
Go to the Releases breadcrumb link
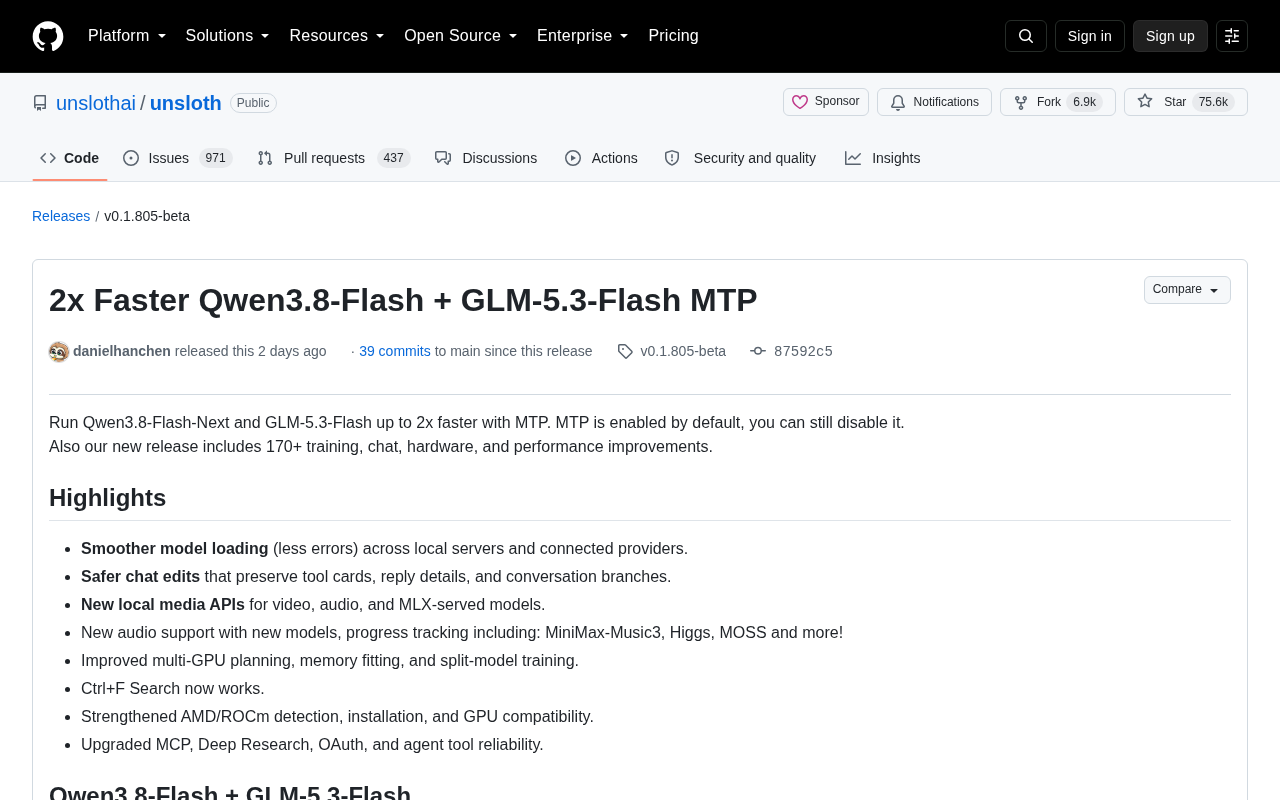click(61, 216)
